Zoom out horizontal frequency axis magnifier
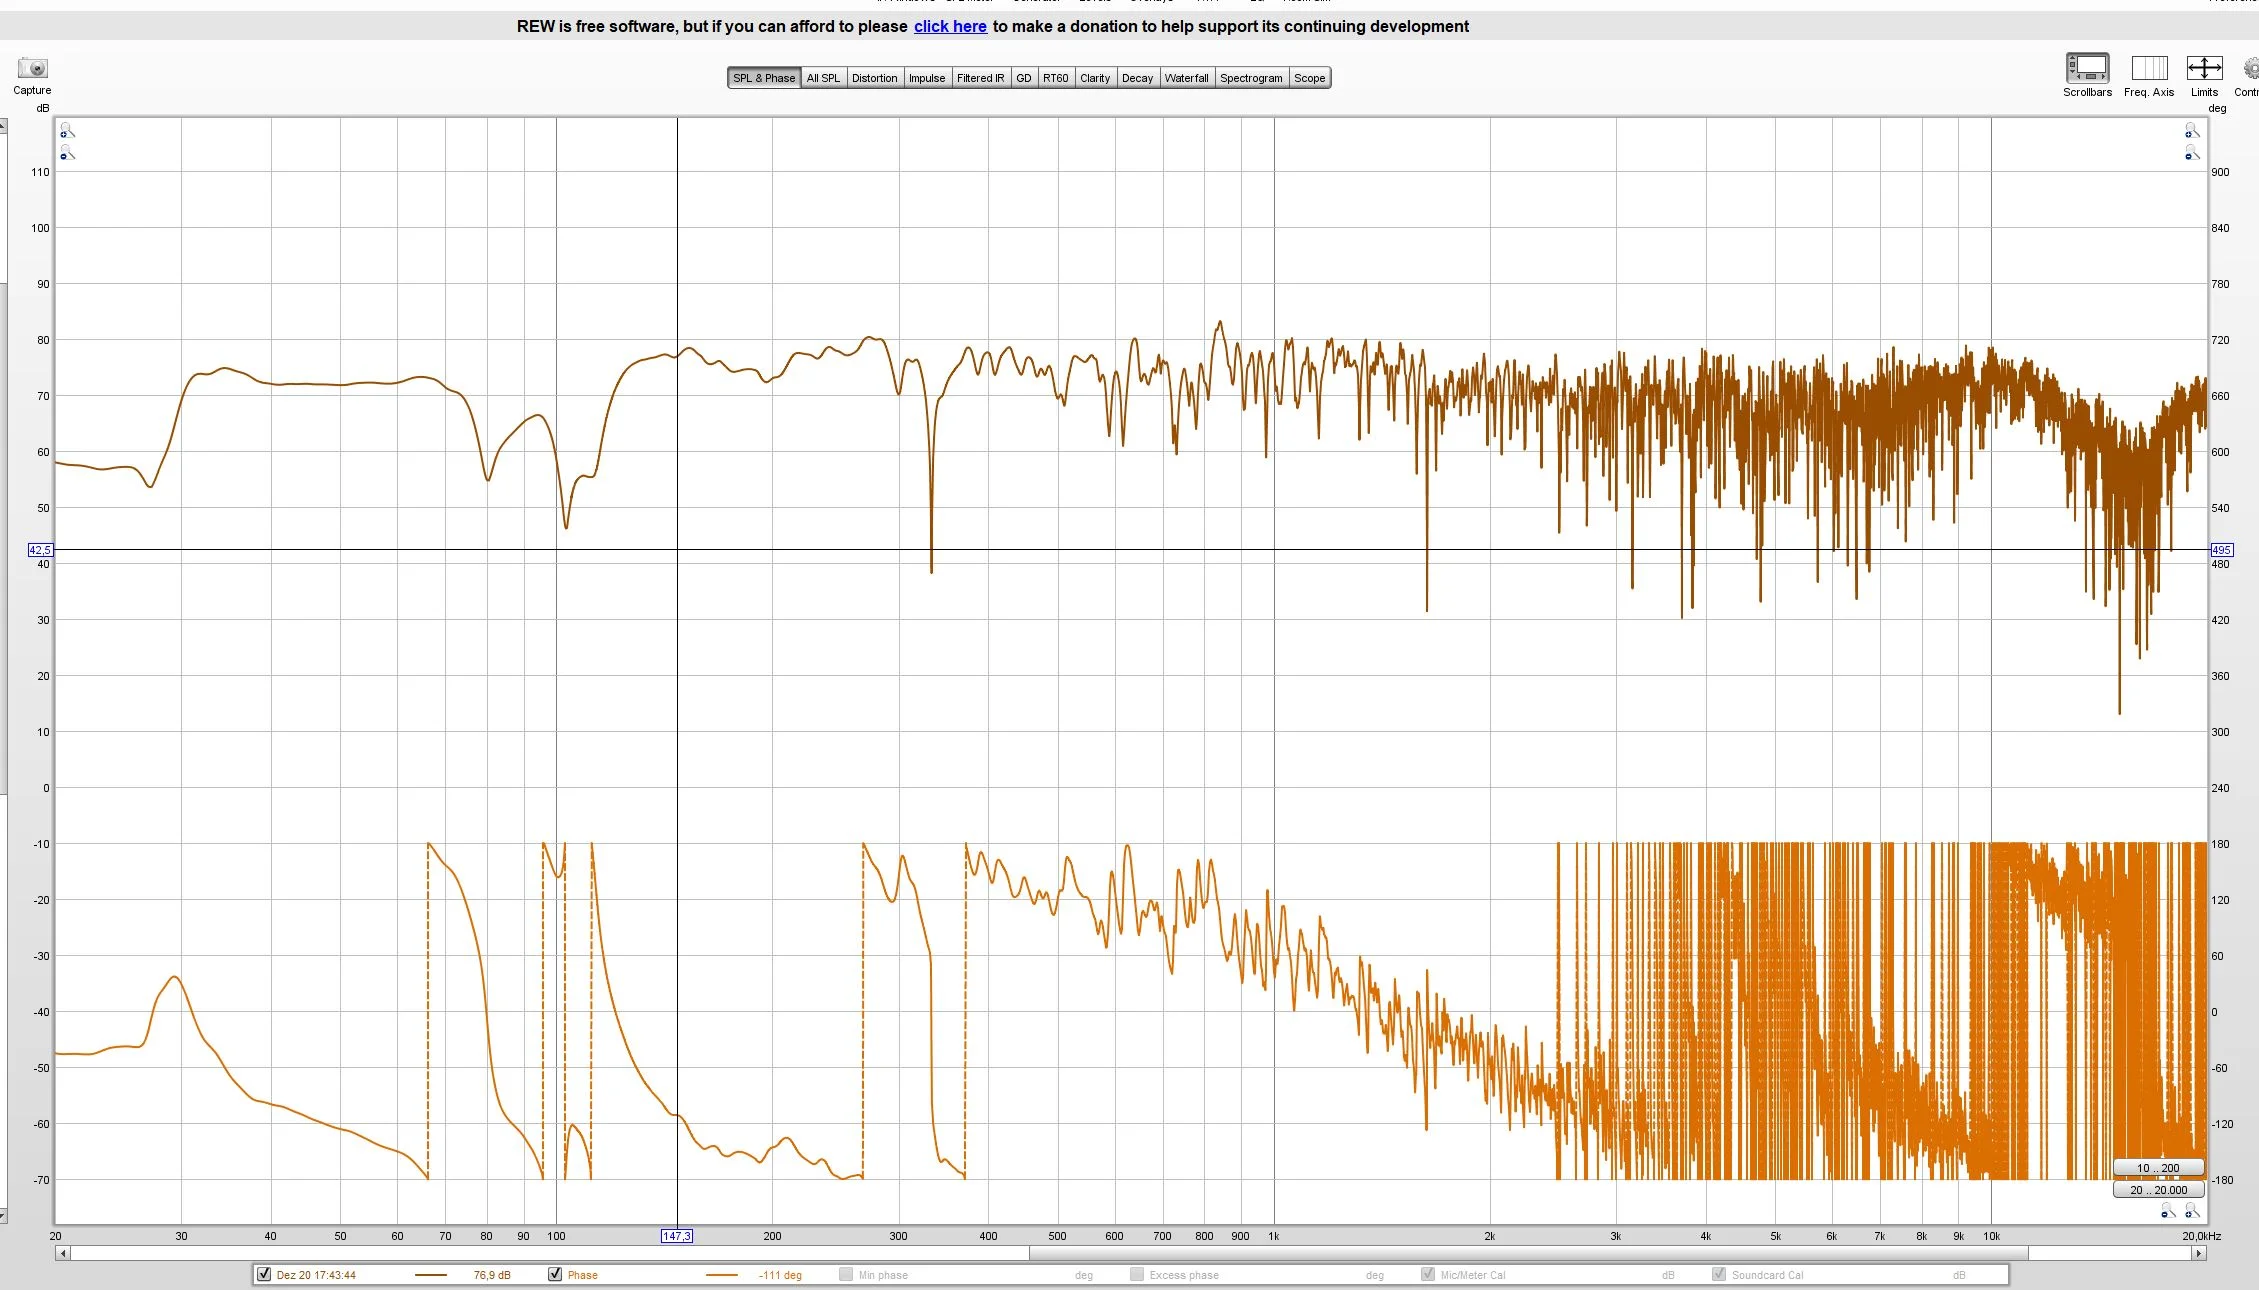The width and height of the screenshot is (2259, 1290). pyautogui.click(x=2168, y=1212)
